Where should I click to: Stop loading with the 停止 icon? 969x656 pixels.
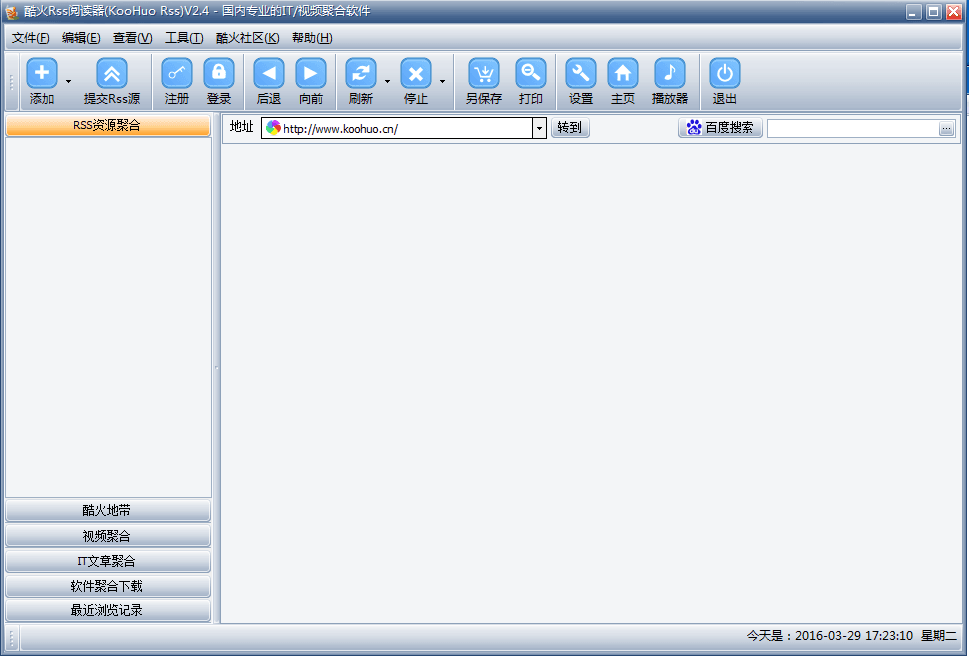coord(416,74)
